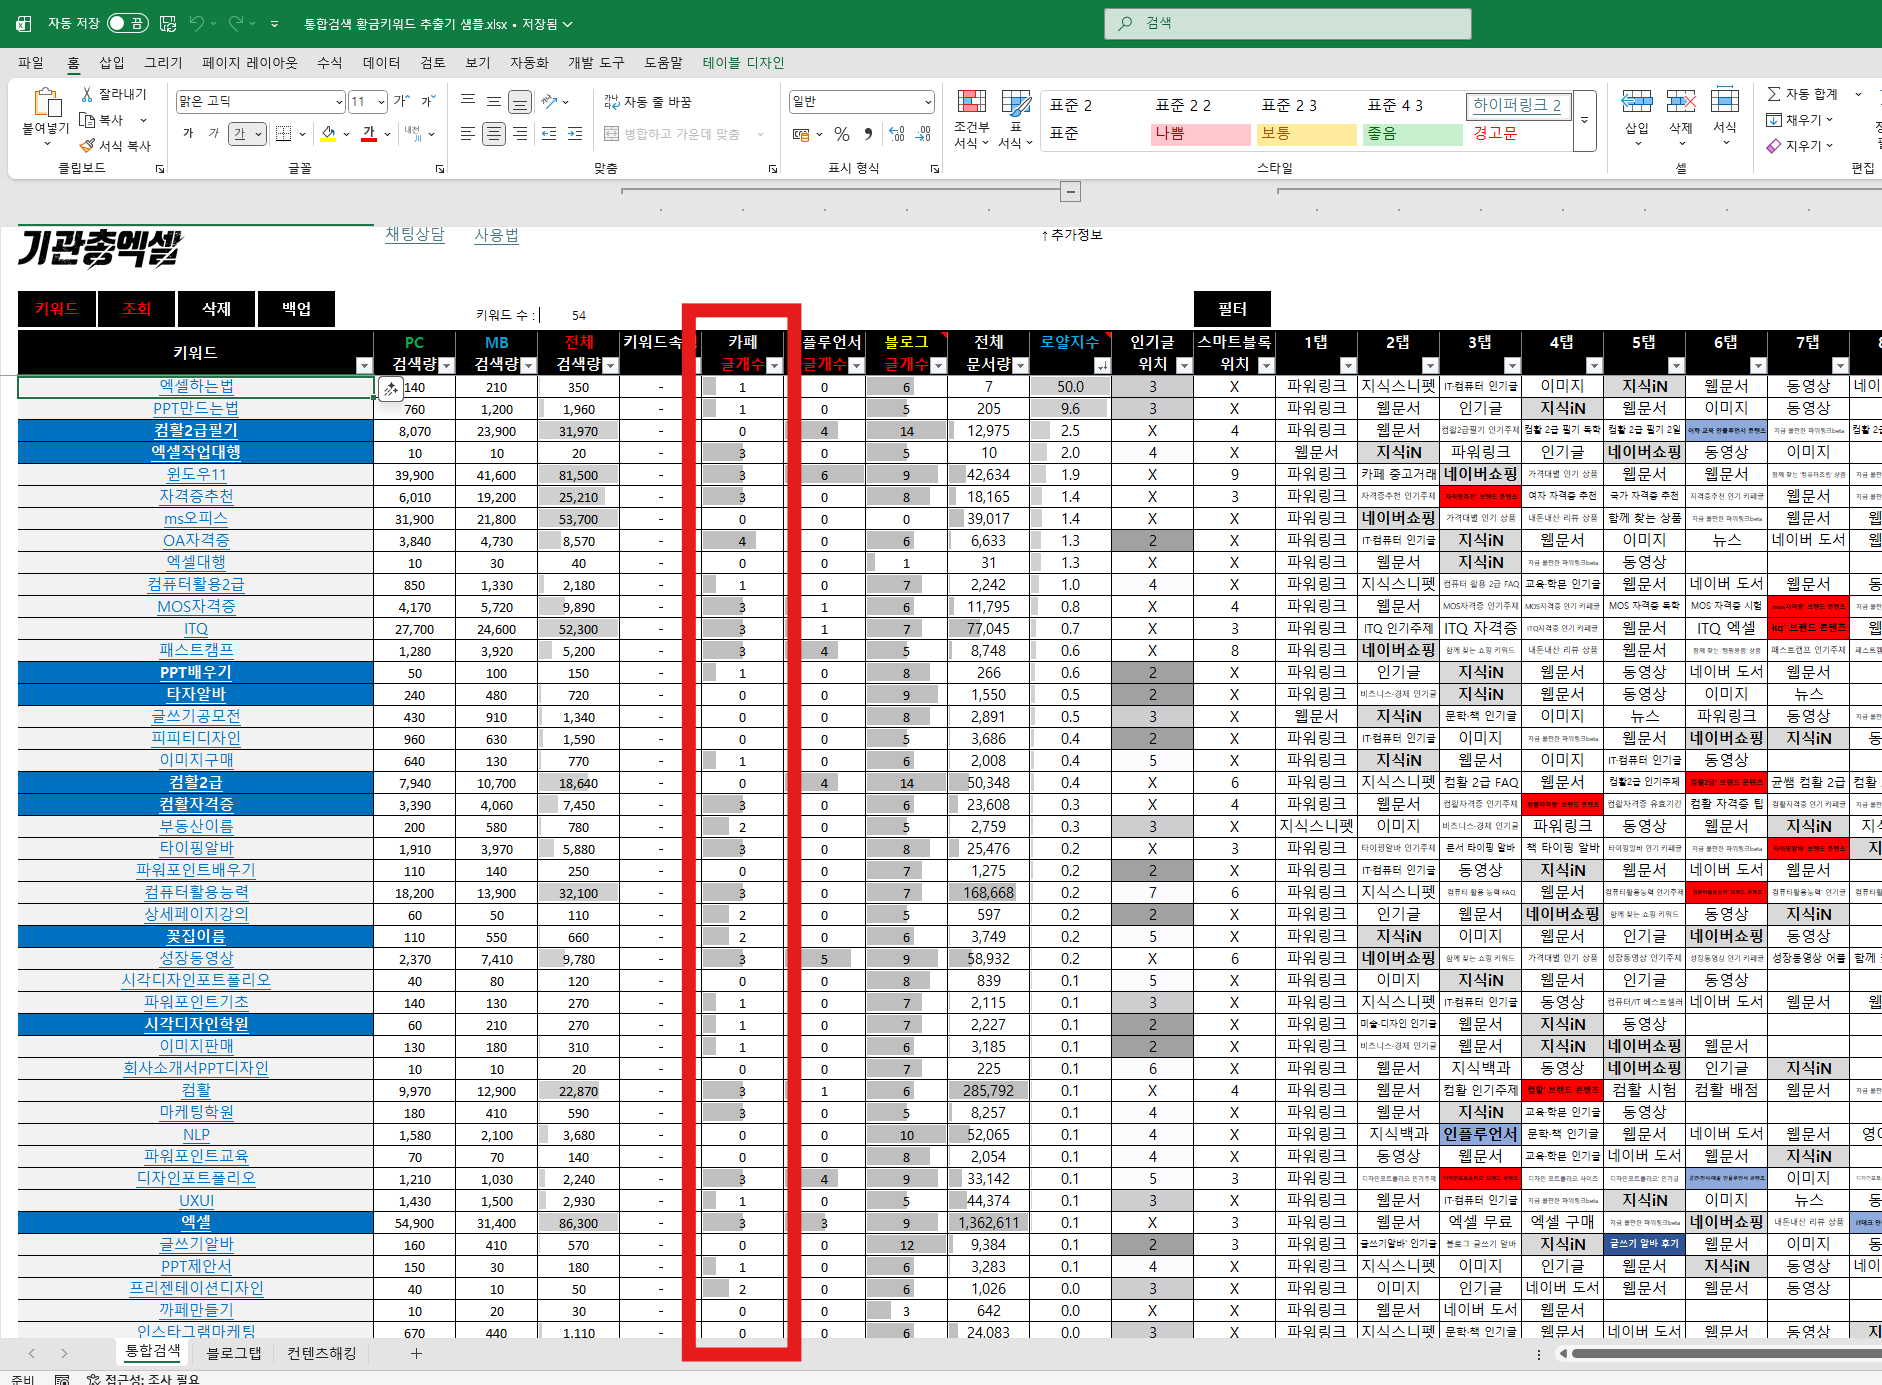Open Conditional Formatting (조건부 서식)
The height and width of the screenshot is (1385, 1882).
(971, 119)
